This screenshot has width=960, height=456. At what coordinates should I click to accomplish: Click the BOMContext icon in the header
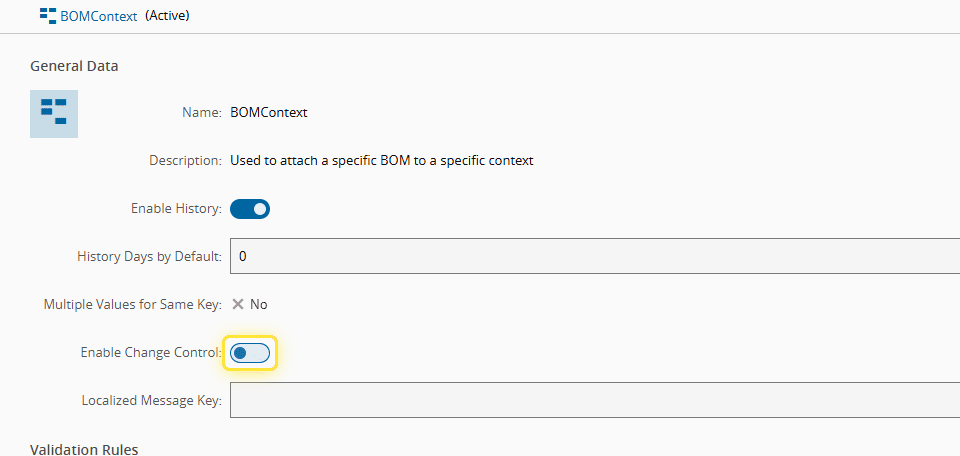(x=47, y=16)
